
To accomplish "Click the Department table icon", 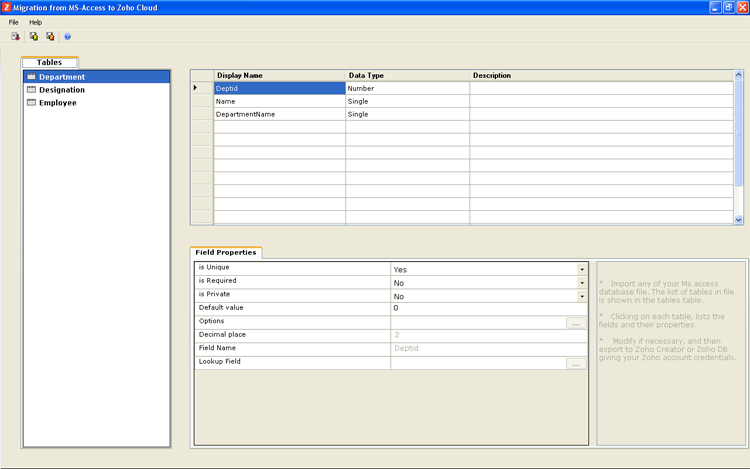I will 31,77.
